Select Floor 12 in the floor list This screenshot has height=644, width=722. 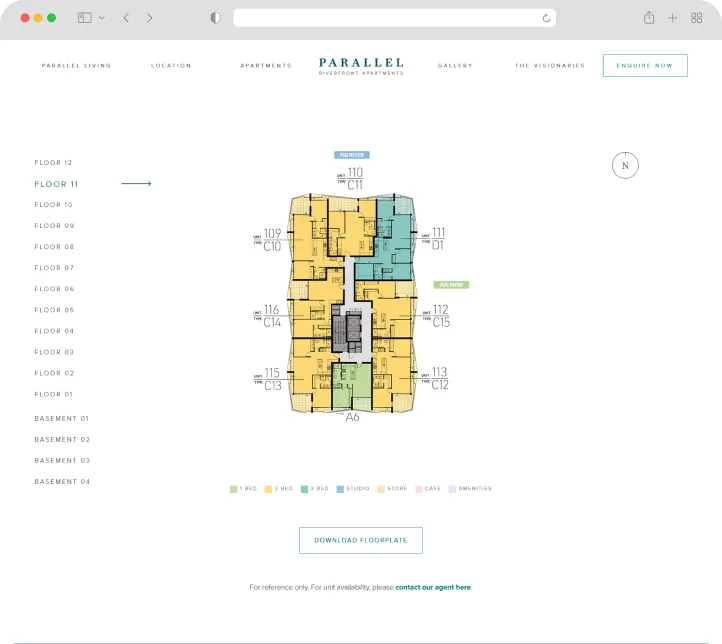(53, 162)
